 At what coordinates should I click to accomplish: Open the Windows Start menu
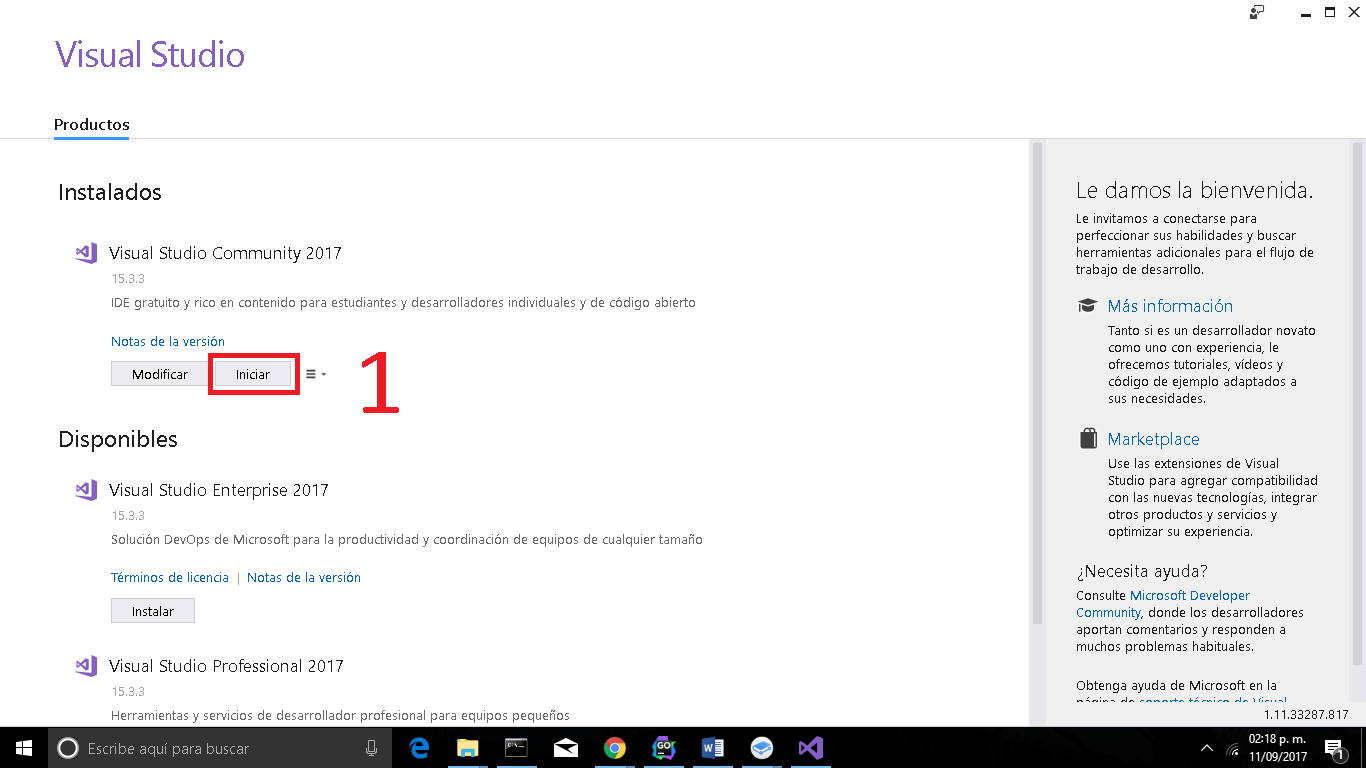click(x=23, y=748)
